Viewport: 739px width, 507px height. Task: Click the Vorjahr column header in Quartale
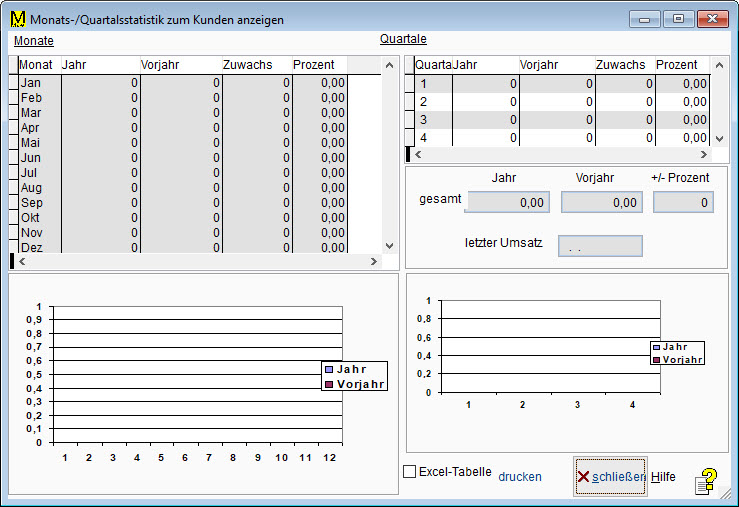(x=556, y=65)
